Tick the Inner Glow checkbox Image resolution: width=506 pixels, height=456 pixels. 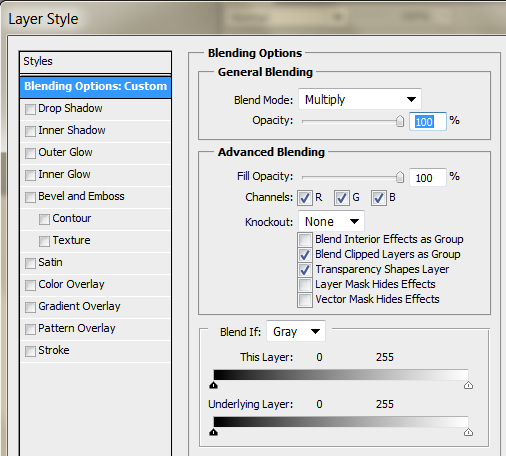coord(30,175)
